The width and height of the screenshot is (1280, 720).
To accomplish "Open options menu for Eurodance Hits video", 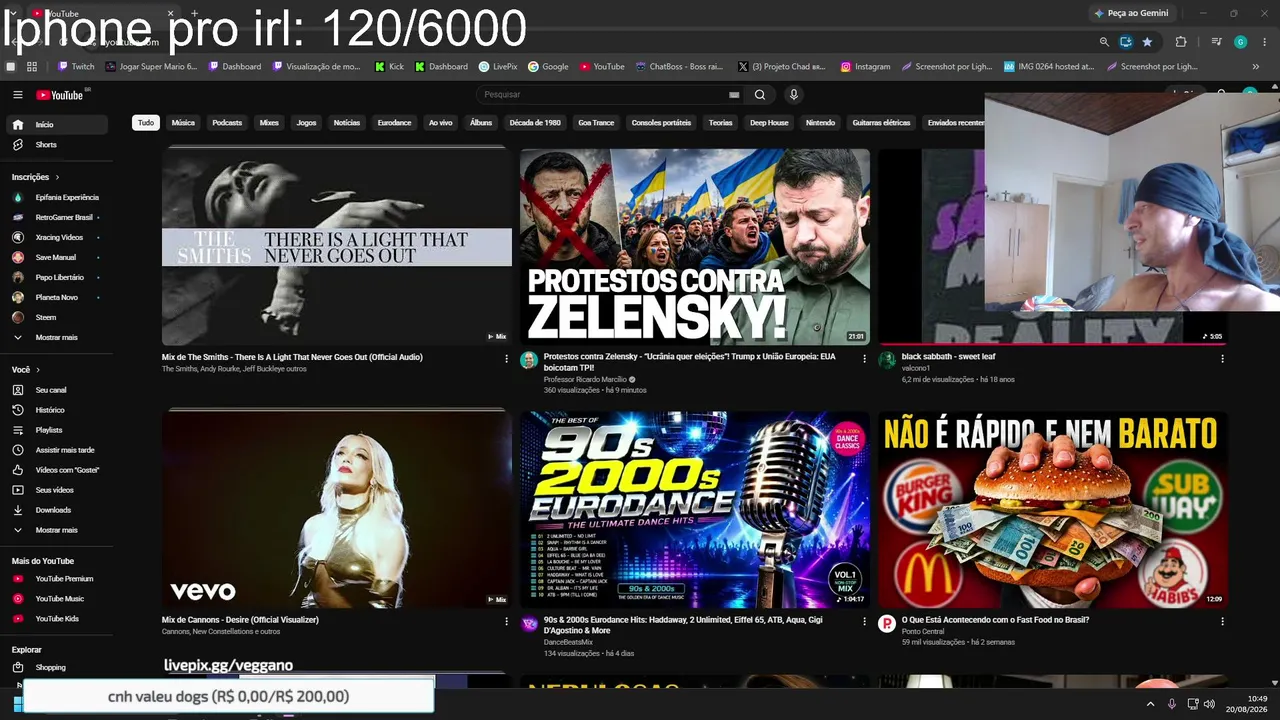I will tap(864, 621).
